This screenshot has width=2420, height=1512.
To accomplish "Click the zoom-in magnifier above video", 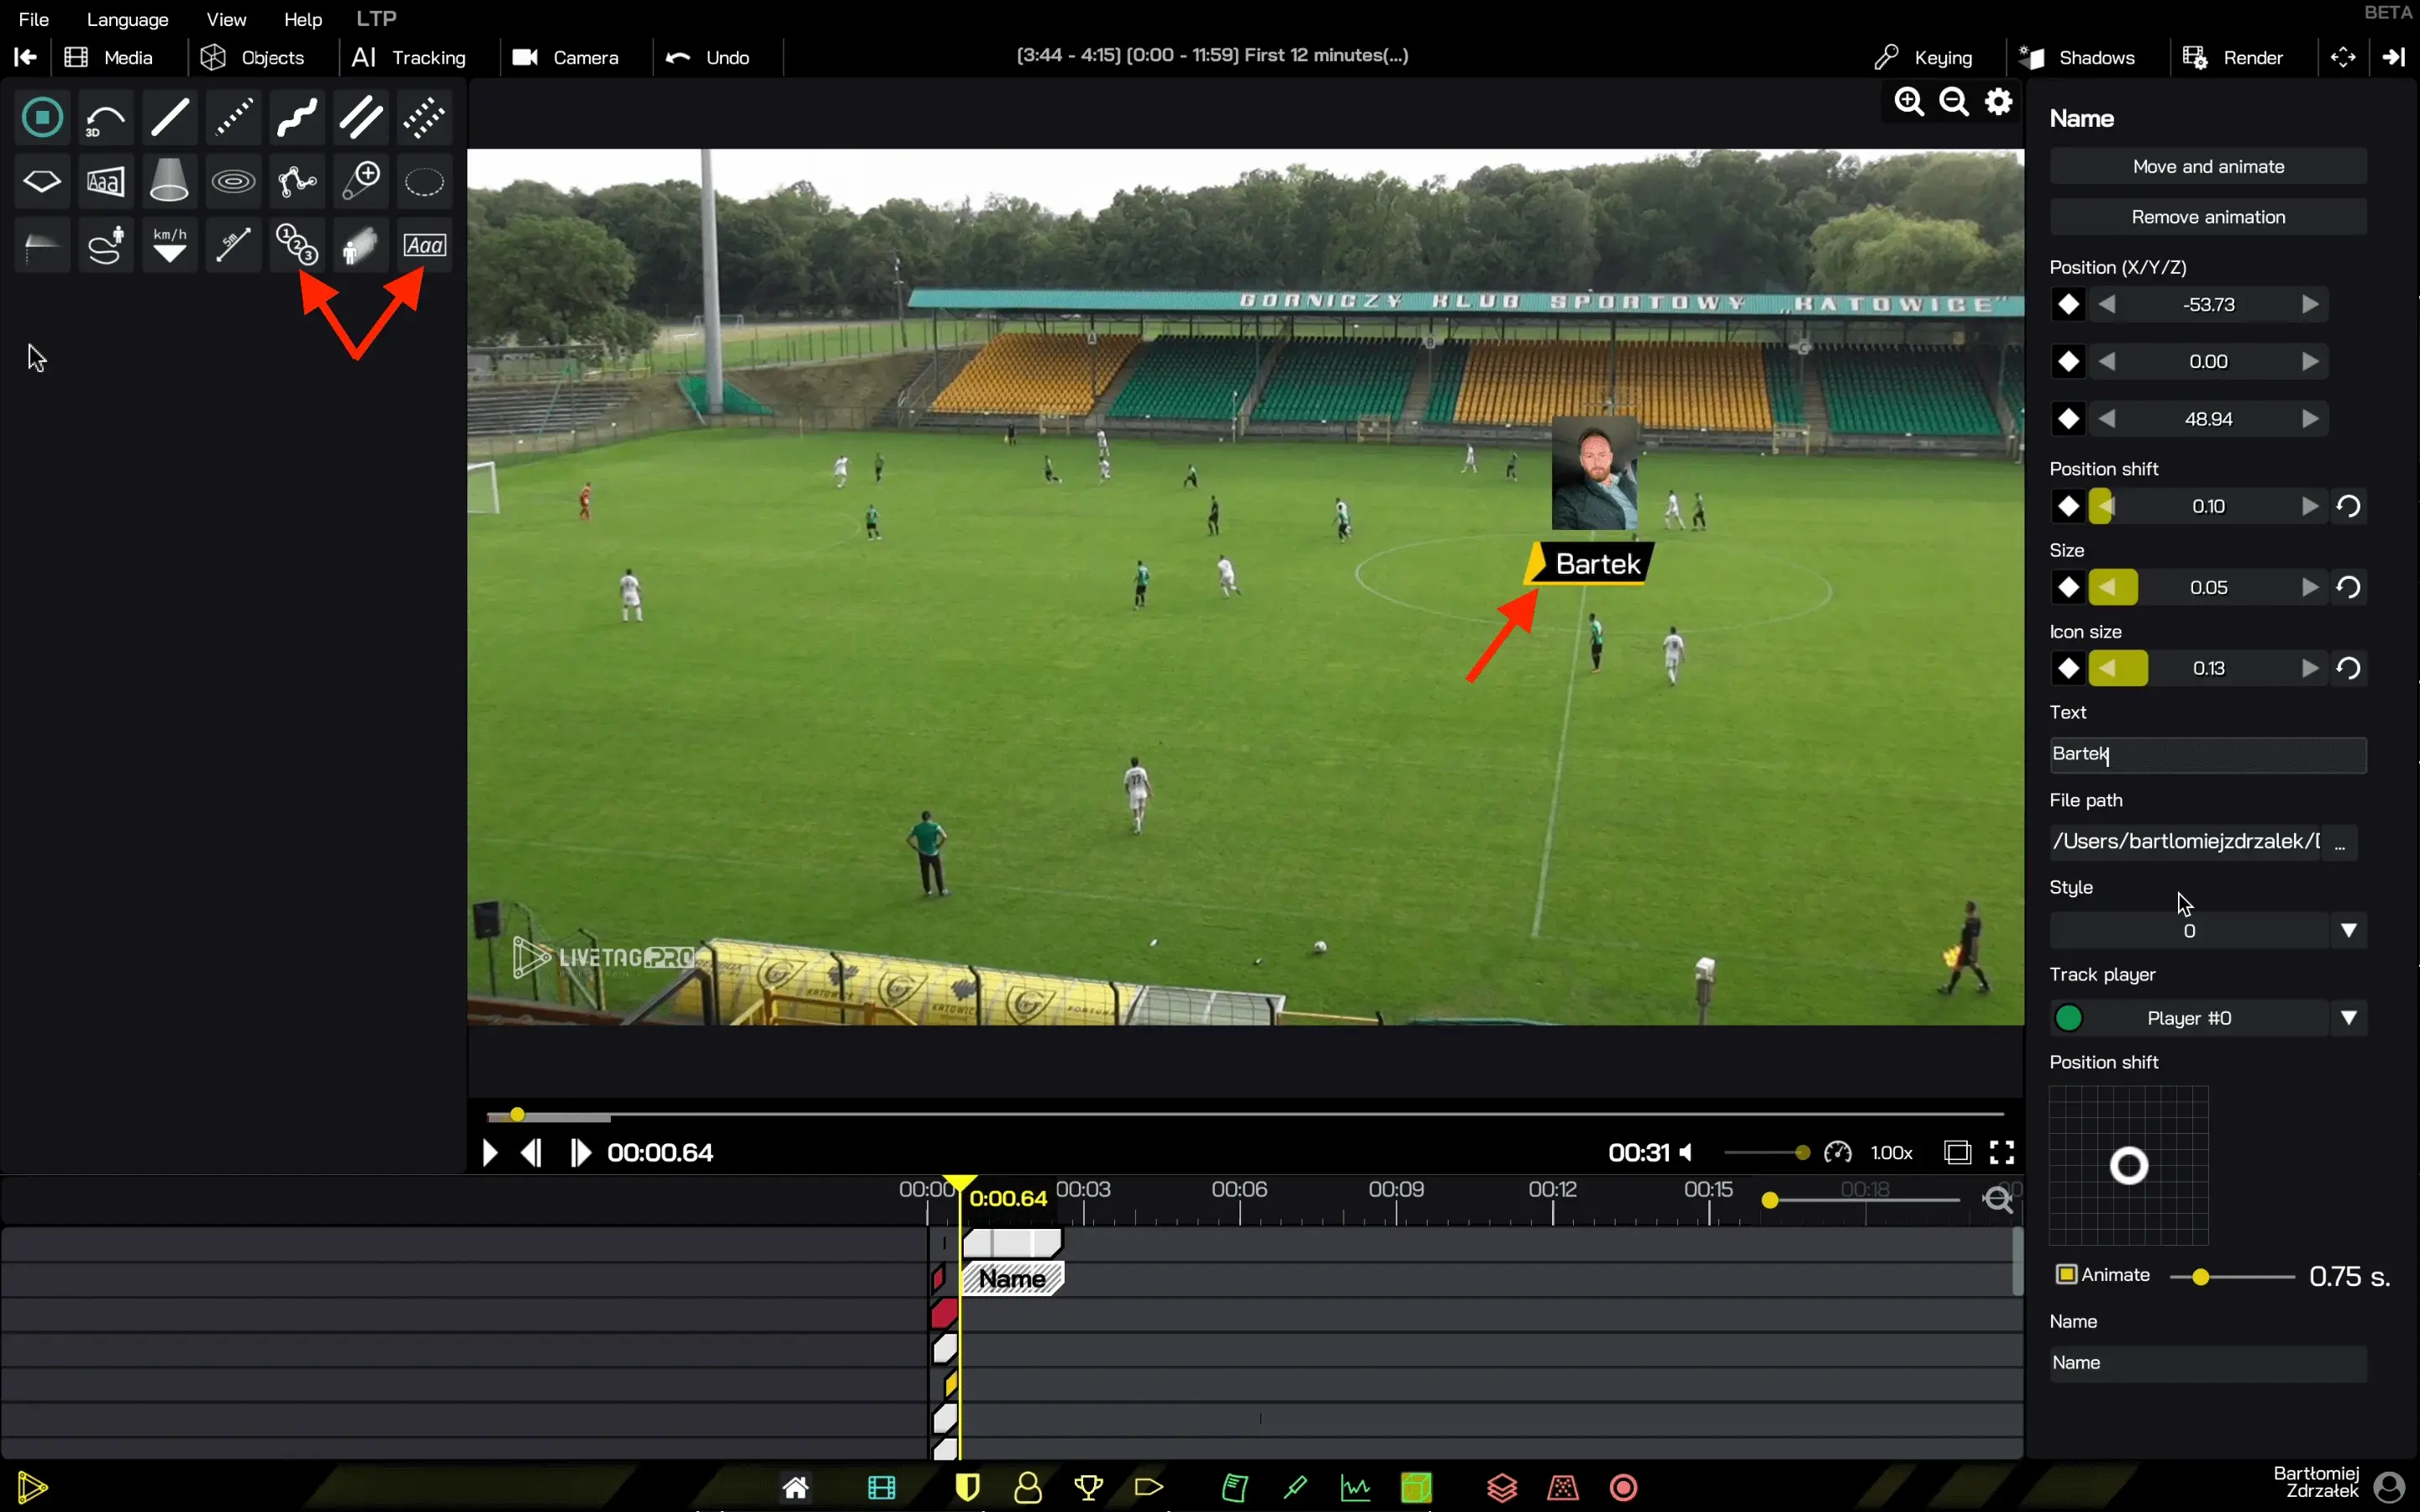I will (x=1909, y=102).
